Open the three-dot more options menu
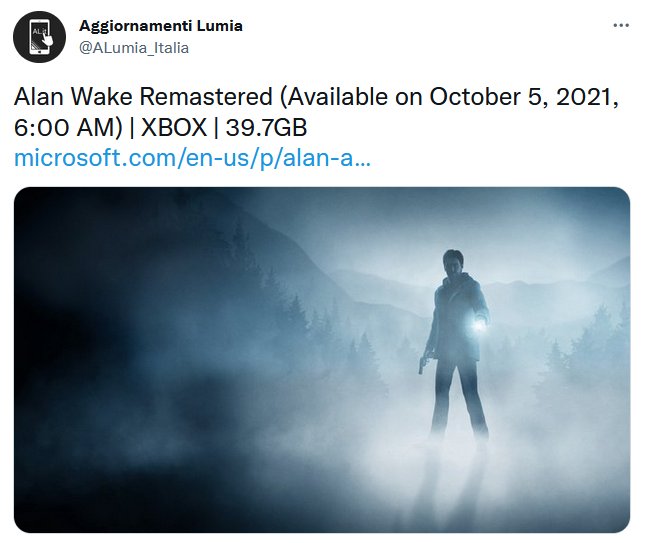 tap(621, 26)
